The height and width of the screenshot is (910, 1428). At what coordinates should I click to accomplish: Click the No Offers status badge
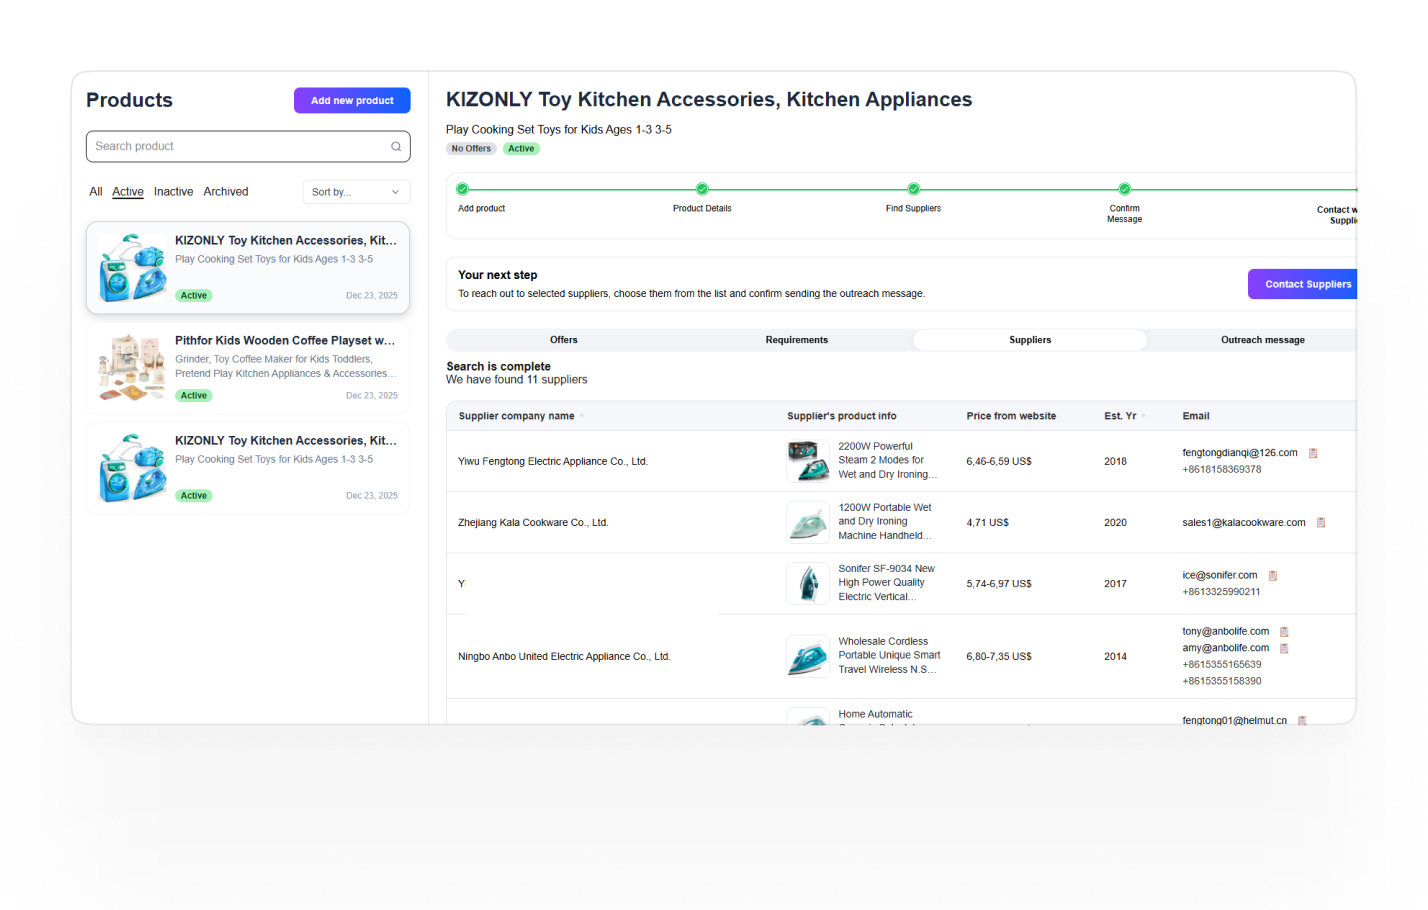471,149
